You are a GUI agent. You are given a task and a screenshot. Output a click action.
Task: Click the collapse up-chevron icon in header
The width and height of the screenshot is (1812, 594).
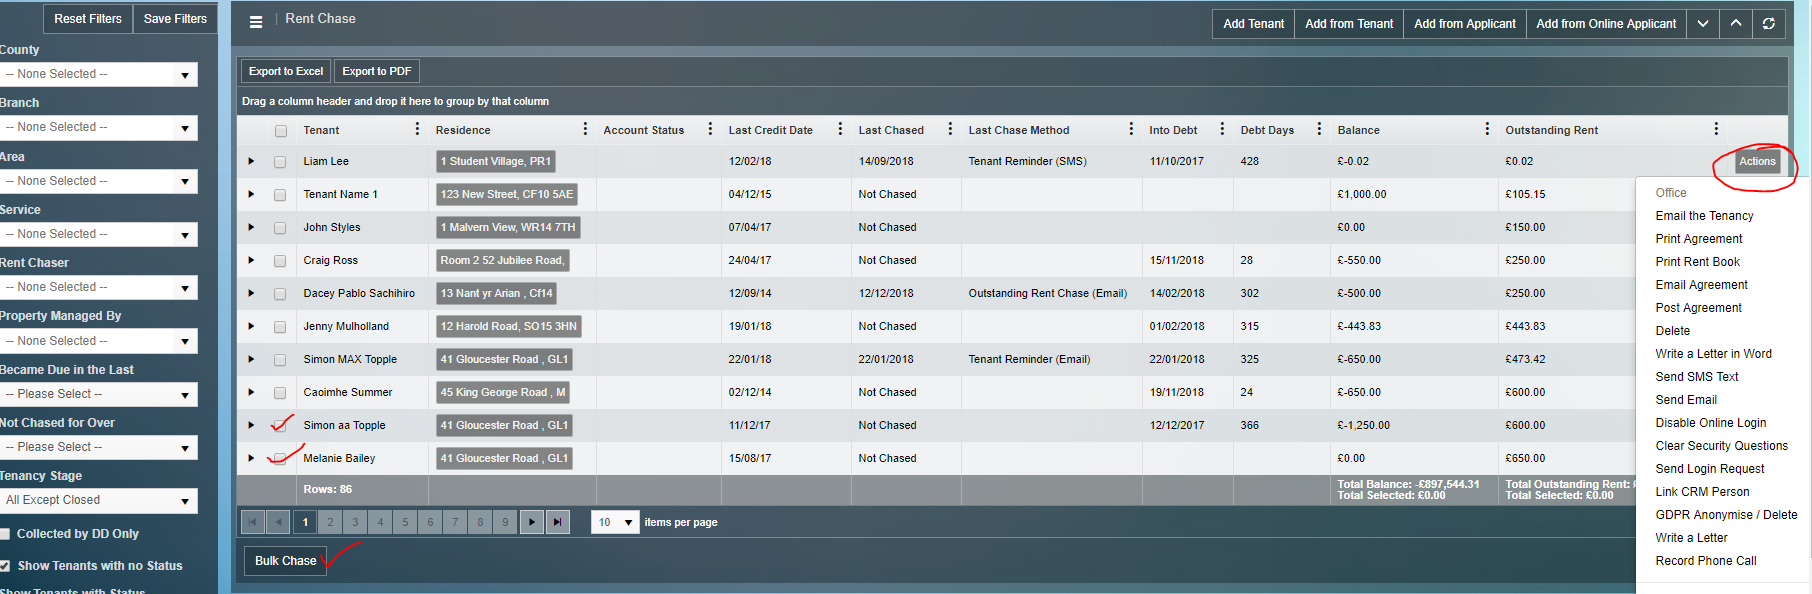[1735, 24]
